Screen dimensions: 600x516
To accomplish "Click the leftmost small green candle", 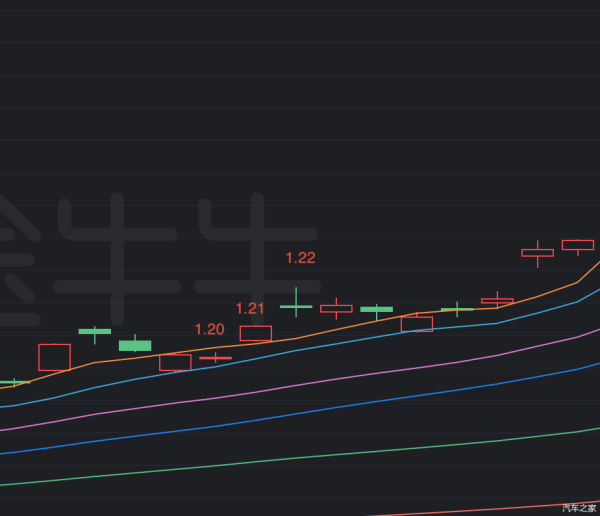I will (x=13, y=382).
